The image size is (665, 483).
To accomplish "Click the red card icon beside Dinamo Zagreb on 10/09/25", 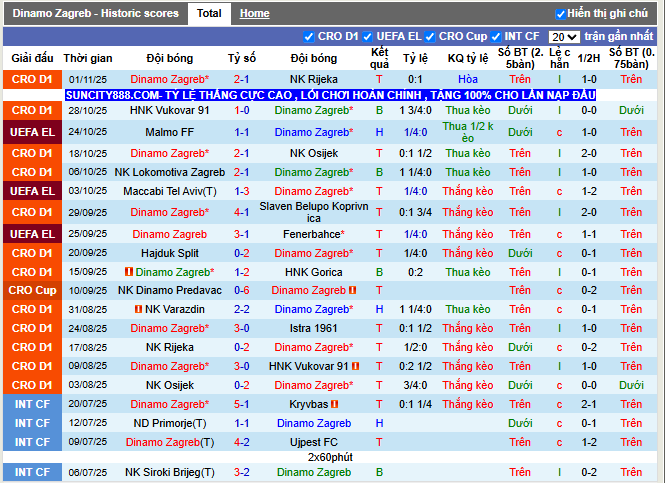I will [352, 290].
